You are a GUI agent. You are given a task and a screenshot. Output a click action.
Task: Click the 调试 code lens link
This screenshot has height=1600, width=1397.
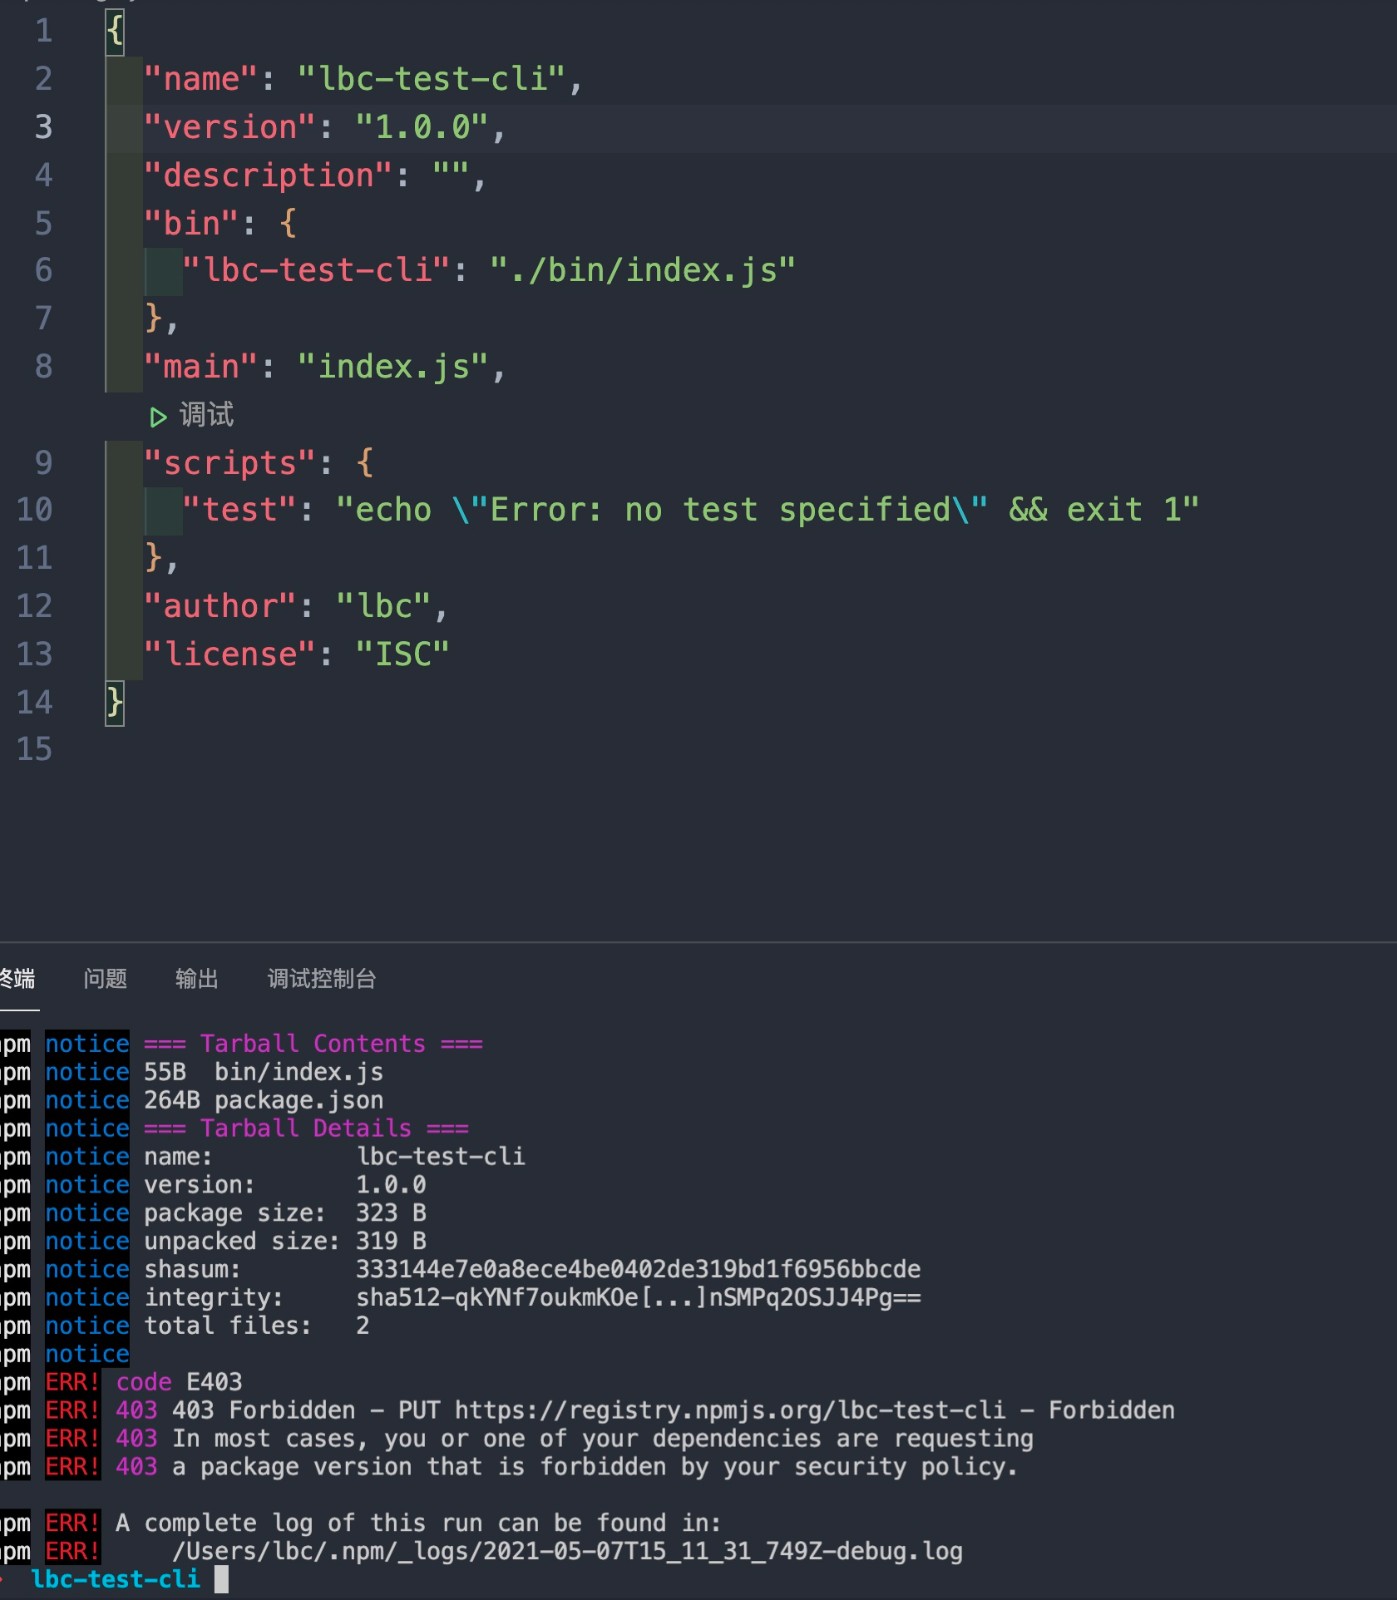pyautogui.click(x=206, y=415)
